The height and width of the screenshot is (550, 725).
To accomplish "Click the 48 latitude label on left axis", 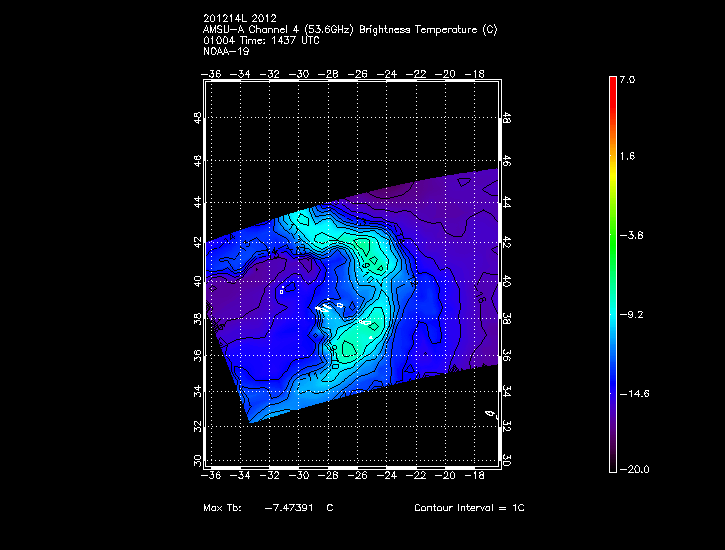I will (x=197, y=118).
